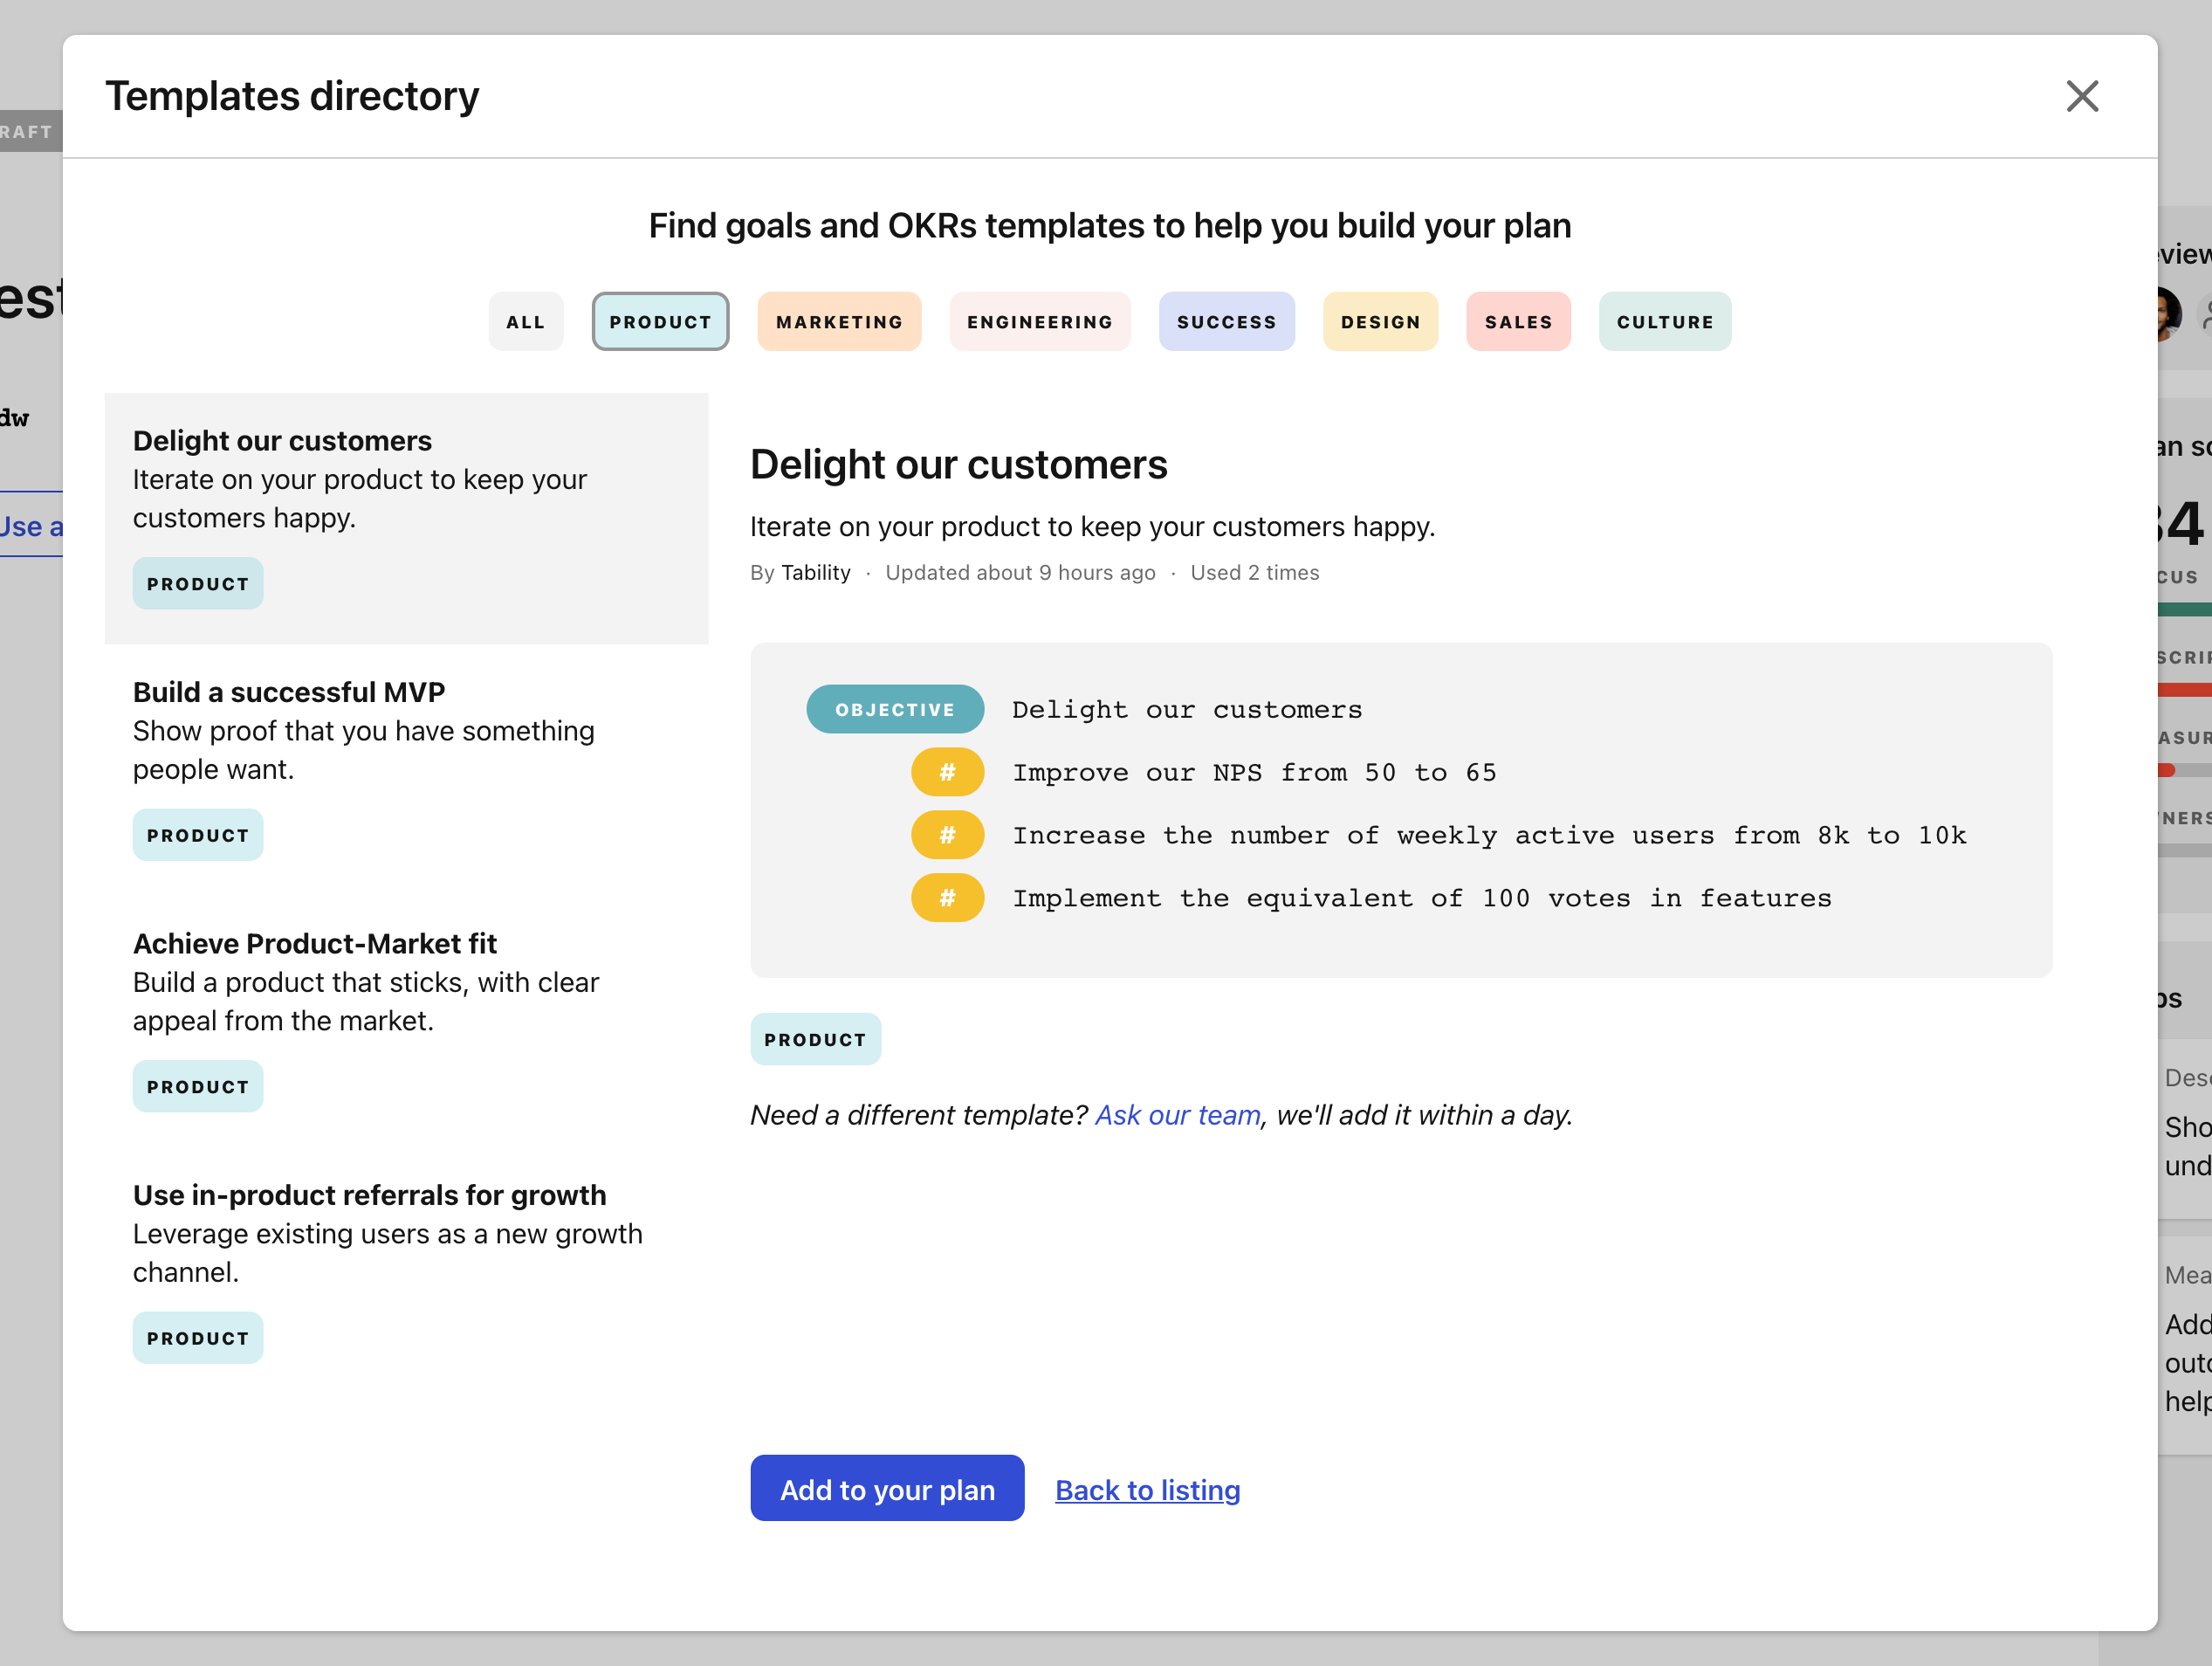Screen dimensions: 2212x1666
Task: Select SUCCESS filter toggle
Action: point(1224,319)
